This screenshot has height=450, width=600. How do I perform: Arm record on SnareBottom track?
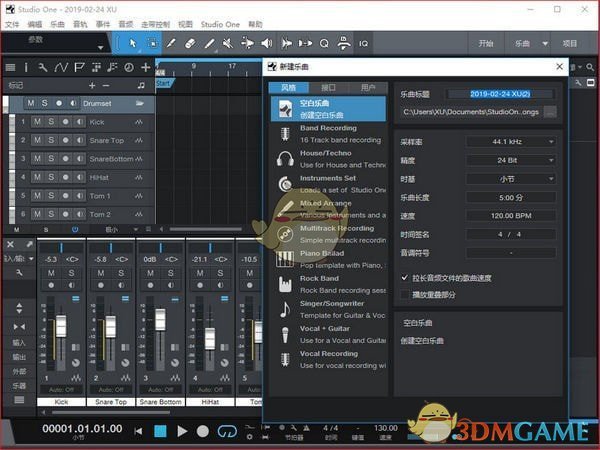pyautogui.click(x=65, y=158)
